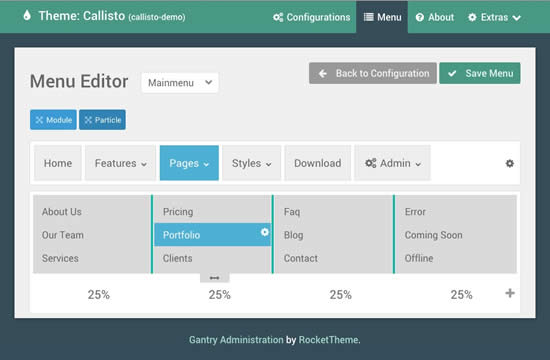Expand the Features menu item
Image resolution: width=550 pixels, height=360 pixels.
[x=120, y=163]
